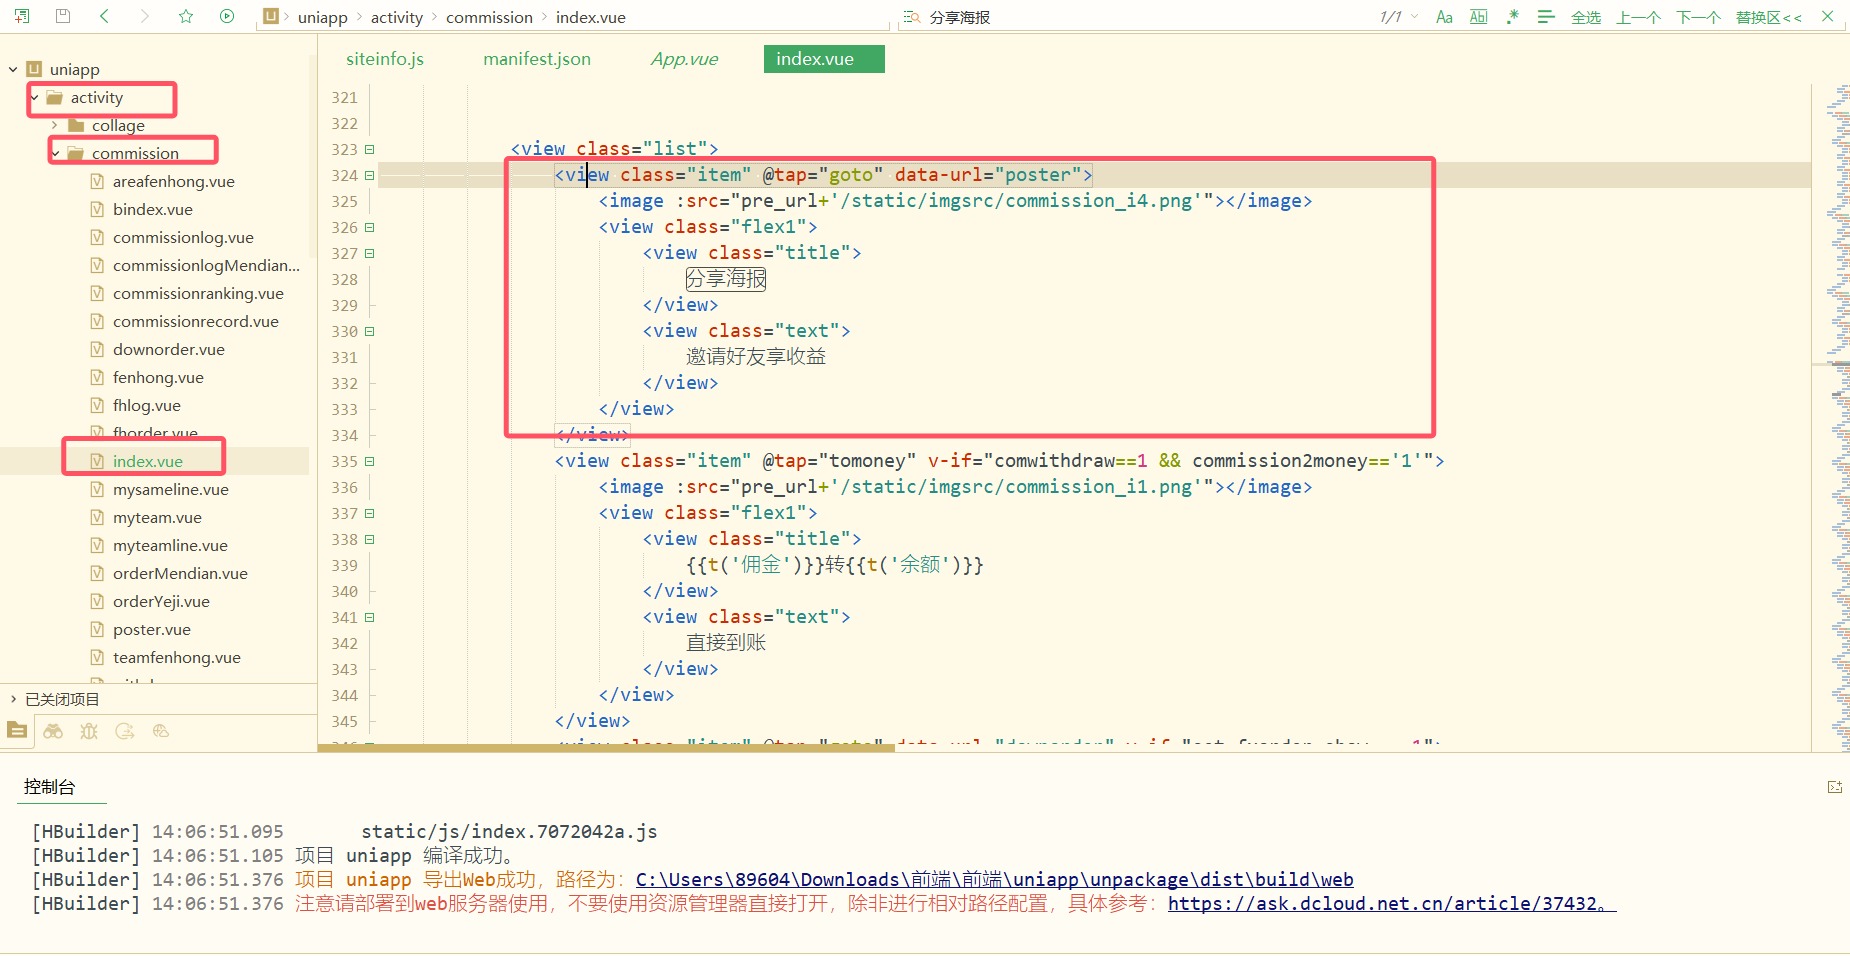Go back with the left arrow icon
The image size is (1850, 956).
(x=104, y=16)
